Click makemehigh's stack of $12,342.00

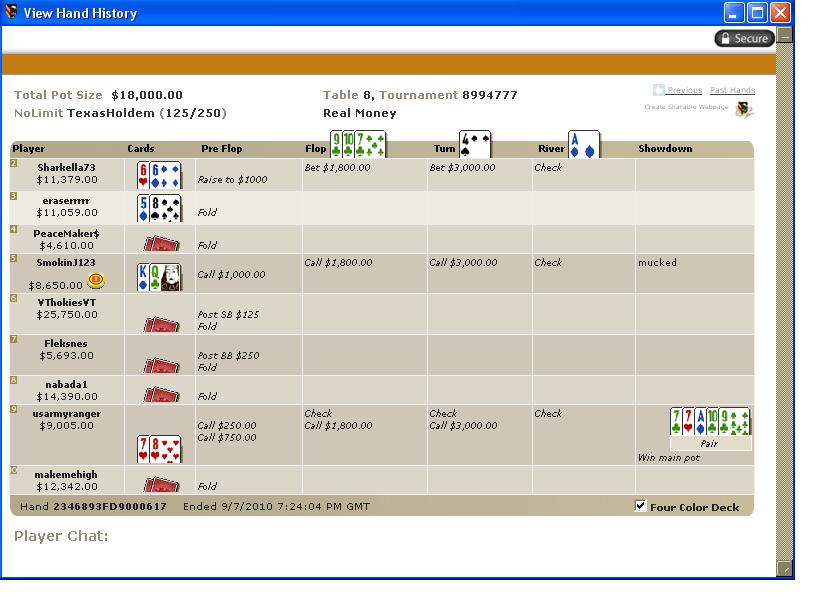(67, 486)
